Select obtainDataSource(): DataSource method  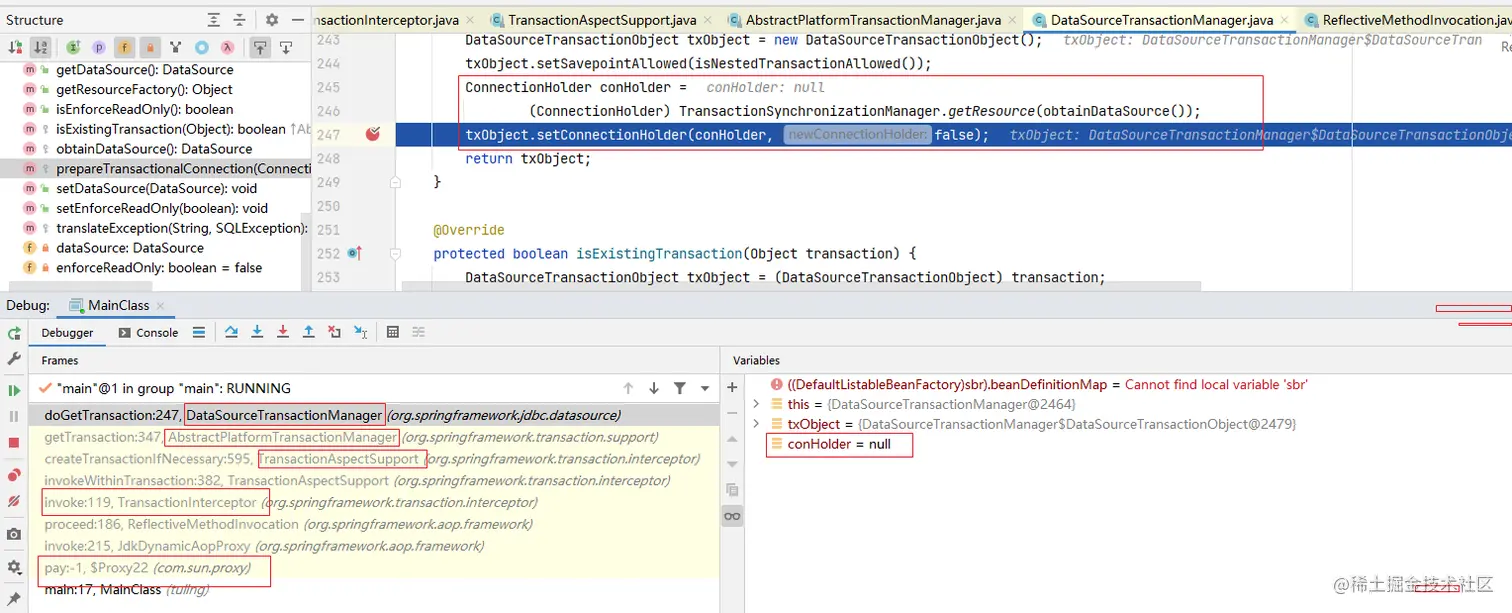[x=154, y=149]
